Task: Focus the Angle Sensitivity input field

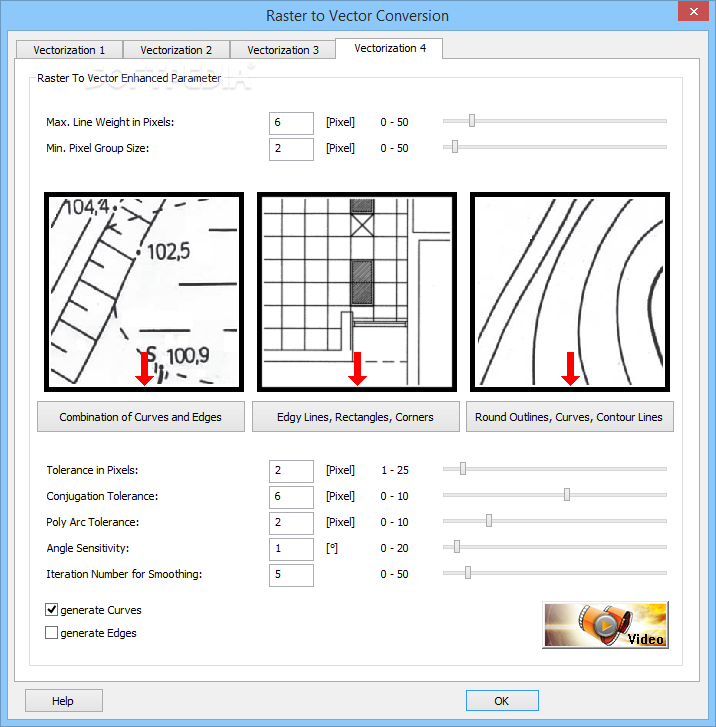Action: point(291,548)
